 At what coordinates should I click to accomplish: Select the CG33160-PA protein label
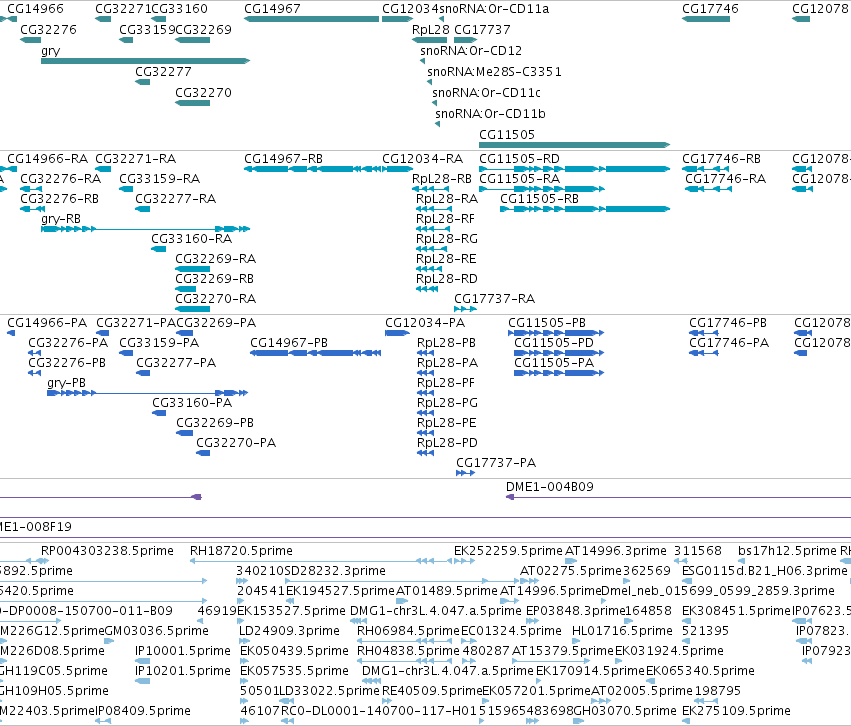192,403
